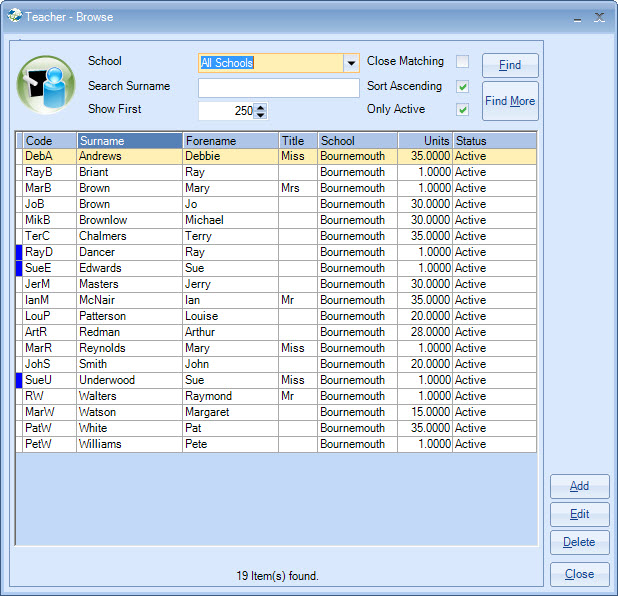Screen dimensions: 618x596
Task: Click the Edit button
Action: 579,514
